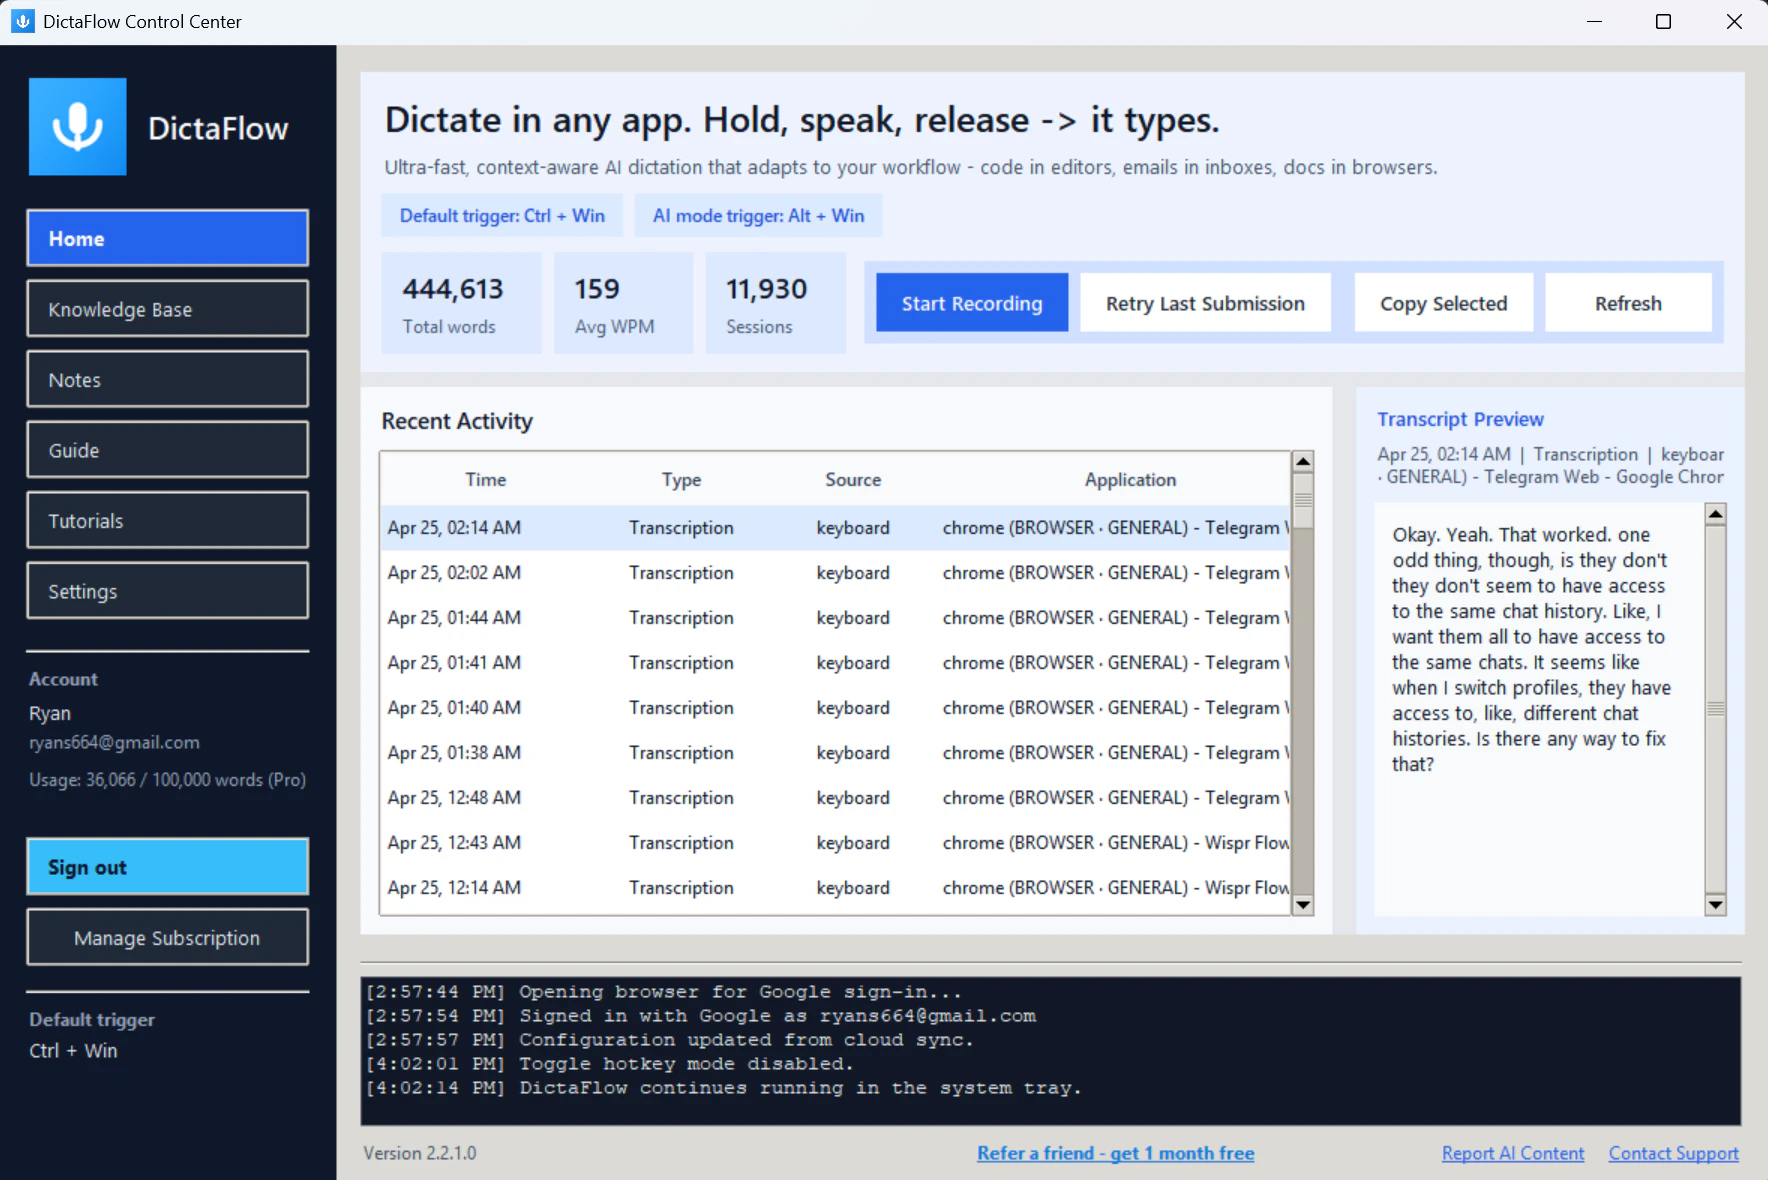Click the Recent Activity scroll down arrow
The width and height of the screenshot is (1768, 1180).
tap(1303, 905)
